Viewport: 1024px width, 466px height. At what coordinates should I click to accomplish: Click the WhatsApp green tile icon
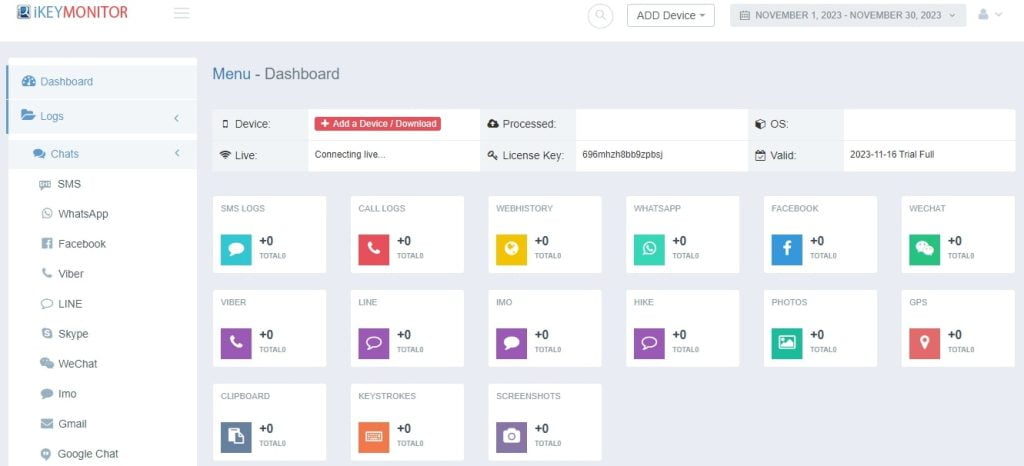click(x=649, y=249)
